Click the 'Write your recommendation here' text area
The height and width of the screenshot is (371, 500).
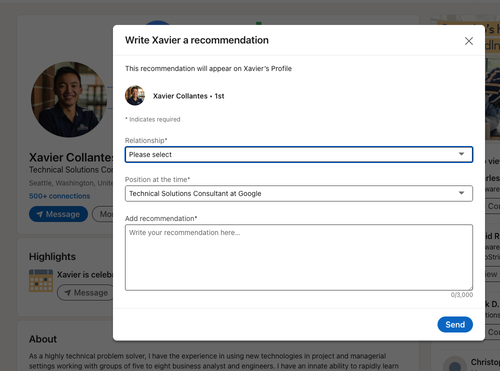(x=299, y=257)
